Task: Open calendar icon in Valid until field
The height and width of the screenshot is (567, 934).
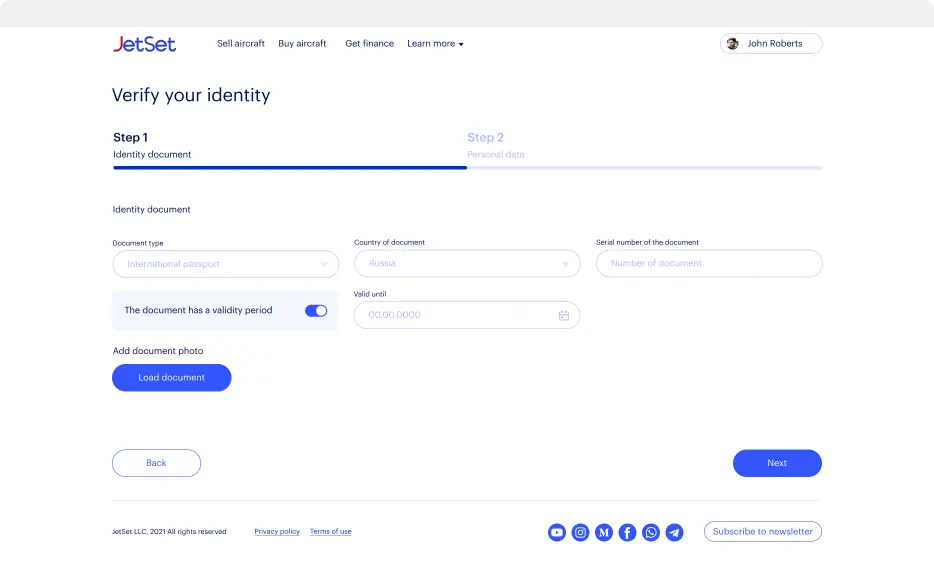Action: pyautogui.click(x=563, y=315)
